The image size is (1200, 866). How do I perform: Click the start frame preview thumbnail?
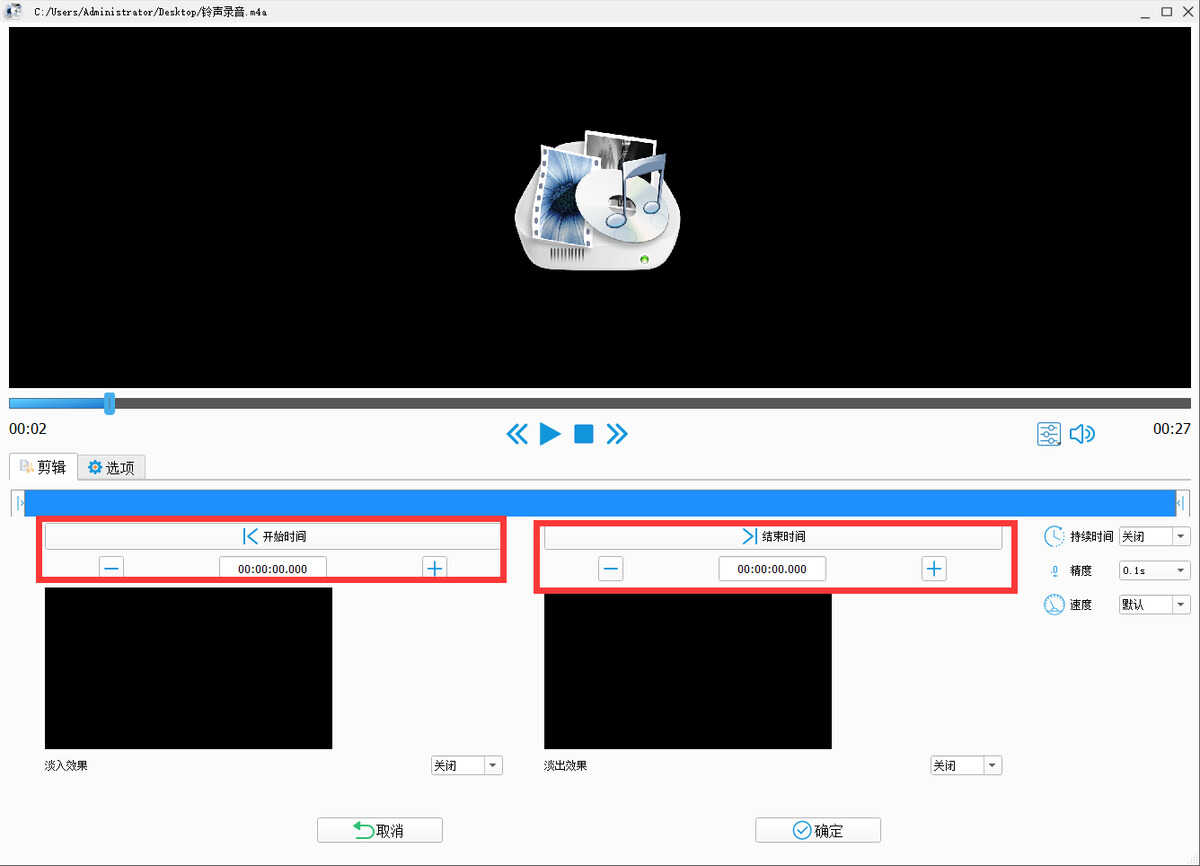click(188, 668)
